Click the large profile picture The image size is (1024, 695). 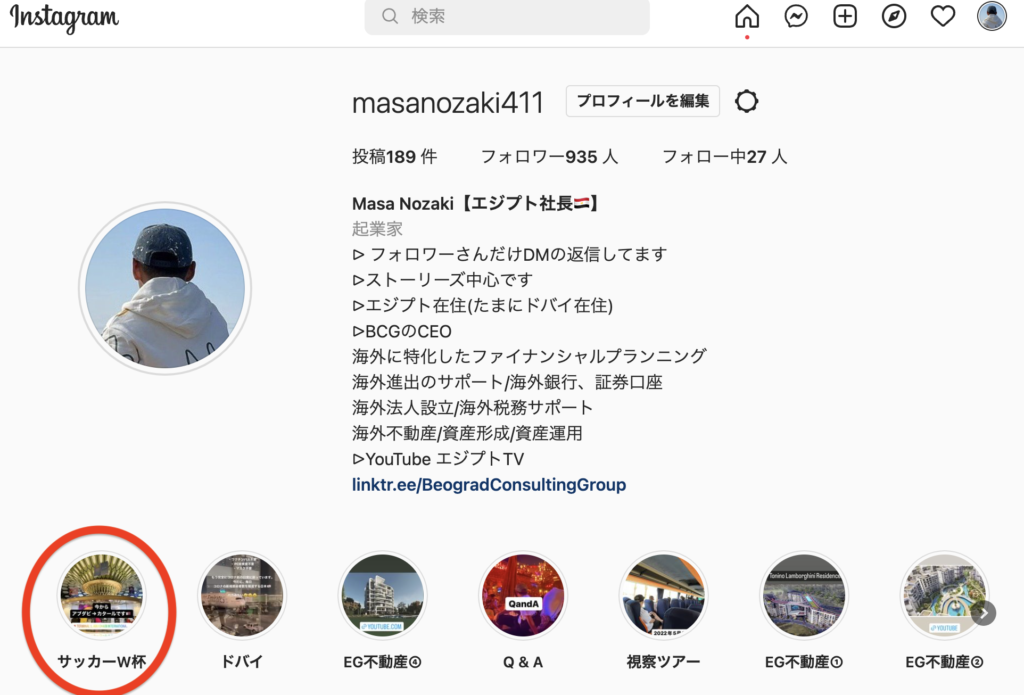coord(165,288)
